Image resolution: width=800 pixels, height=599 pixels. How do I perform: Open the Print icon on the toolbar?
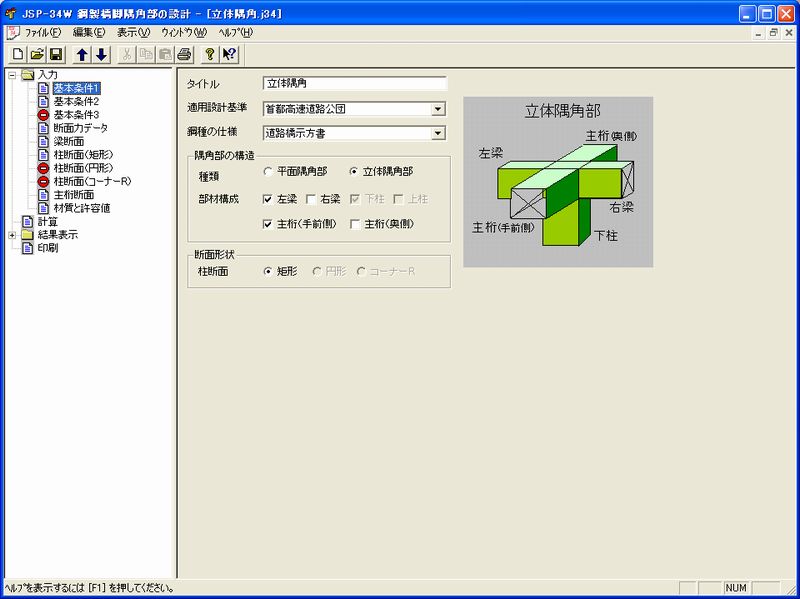tap(184, 57)
